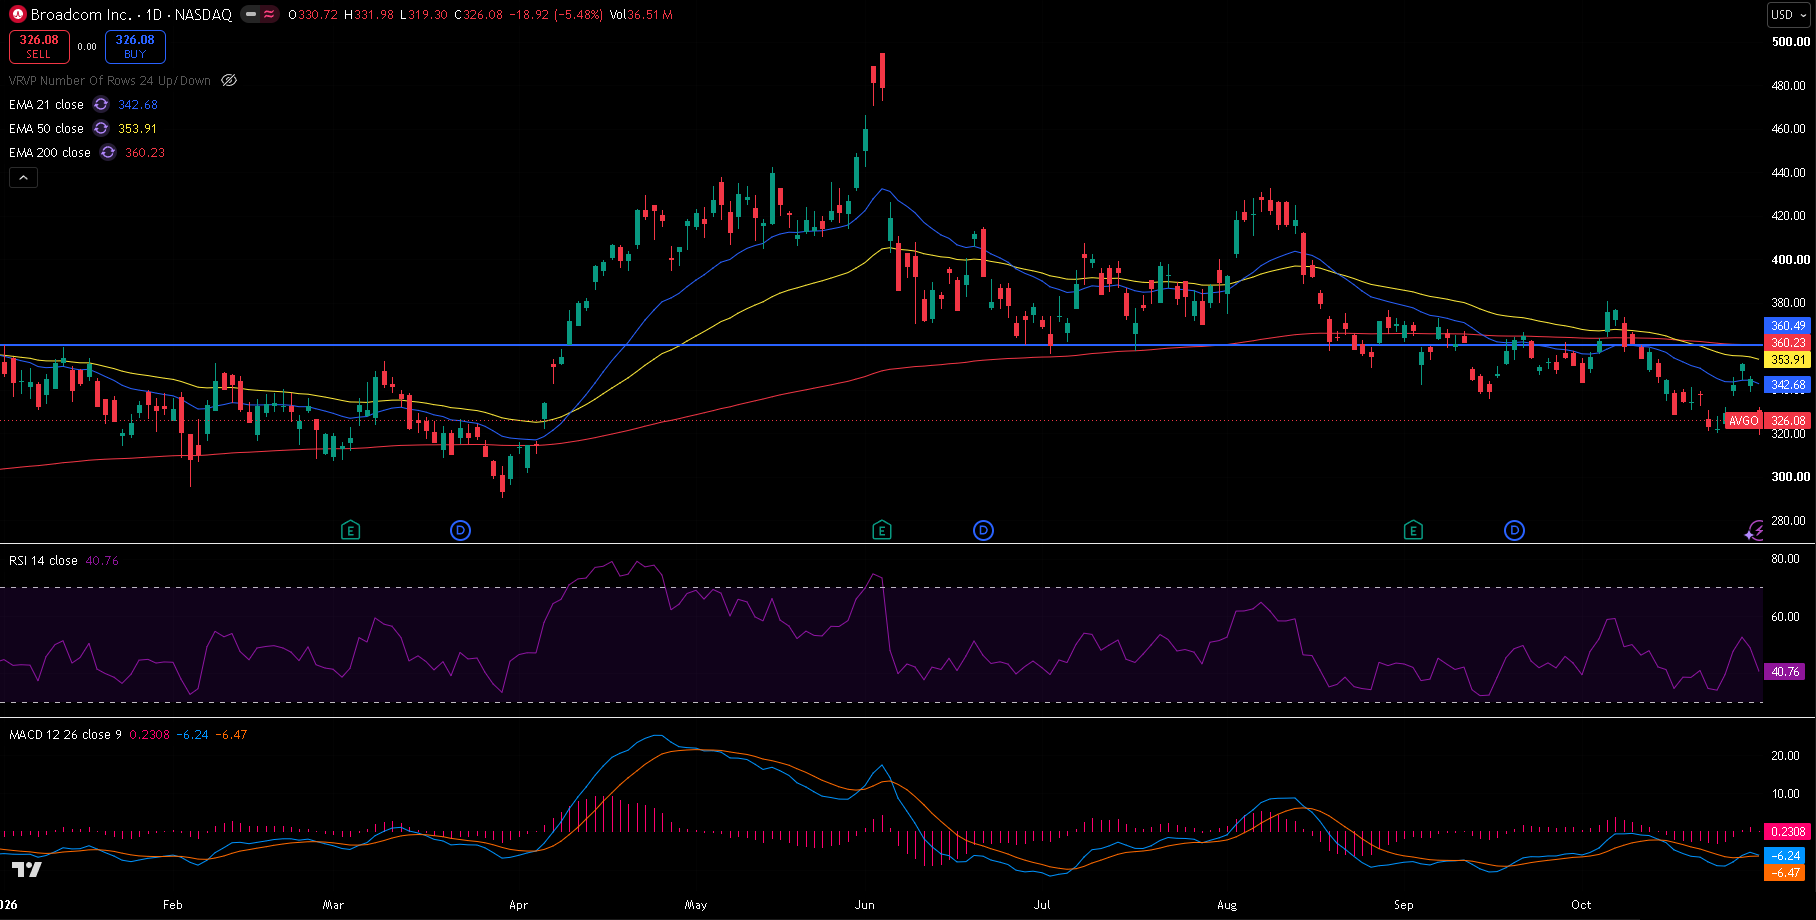Image resolution: width=1816 pixels, height=920 pixels.
Task: Click the 500.00 price scale label
Action: [1790, 42]
